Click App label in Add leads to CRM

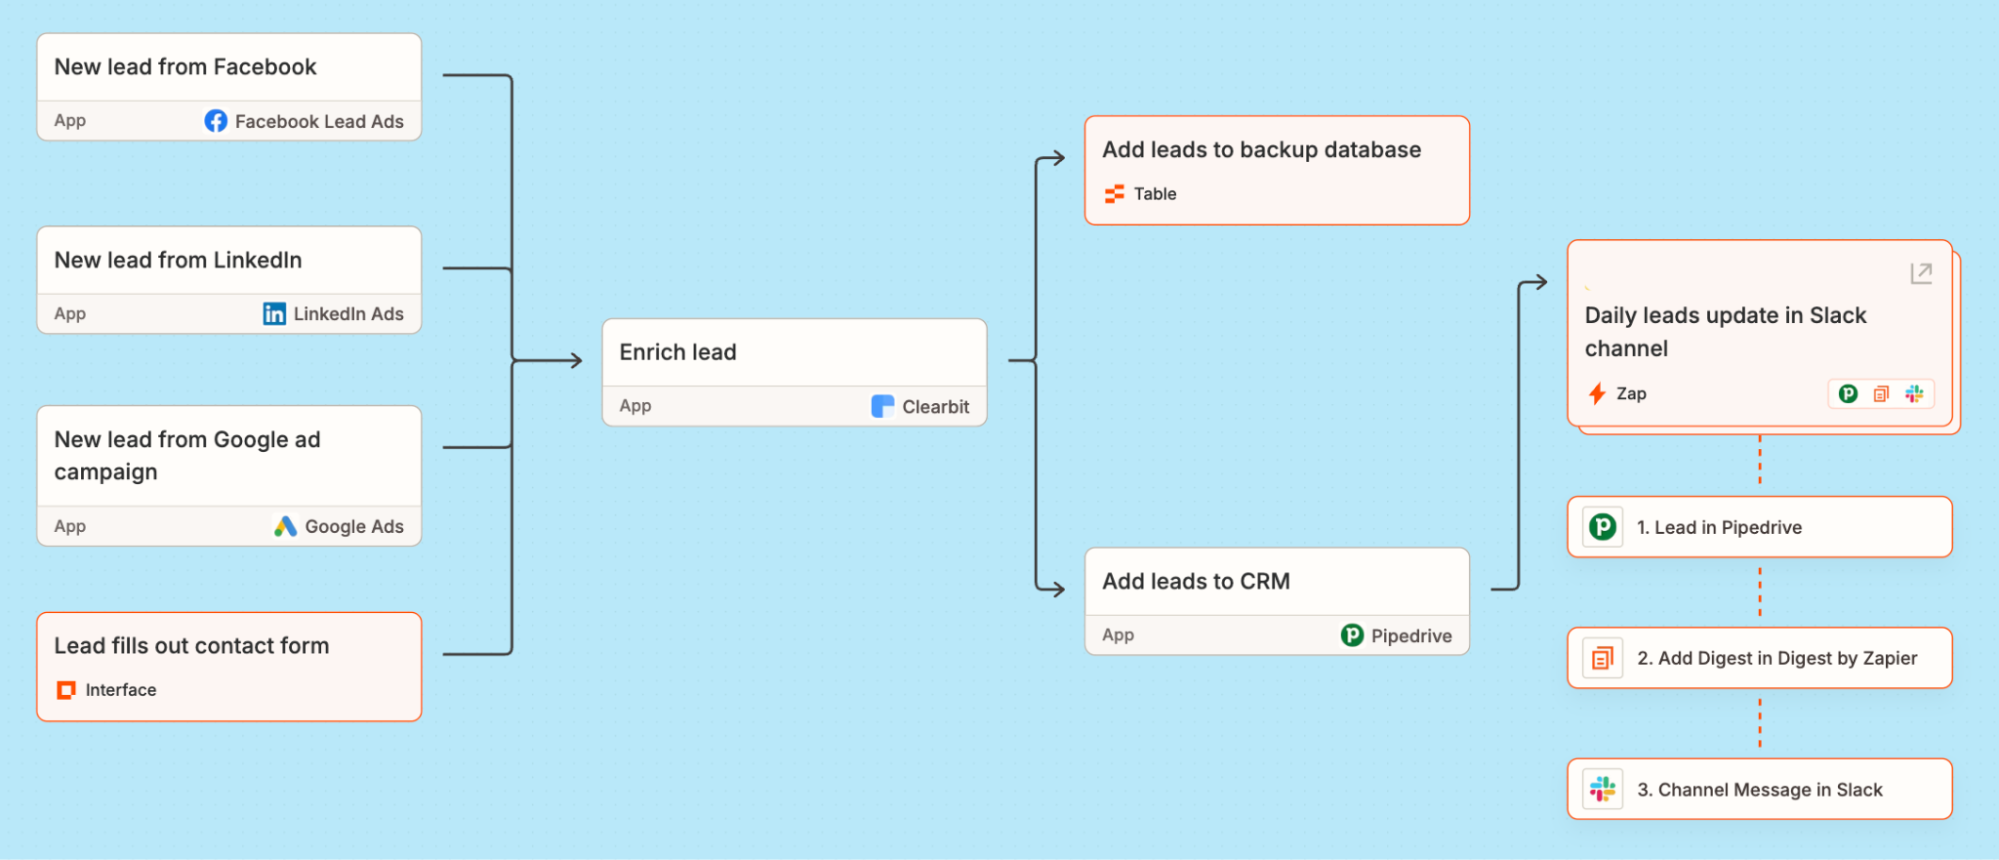tap(1118, 635)
